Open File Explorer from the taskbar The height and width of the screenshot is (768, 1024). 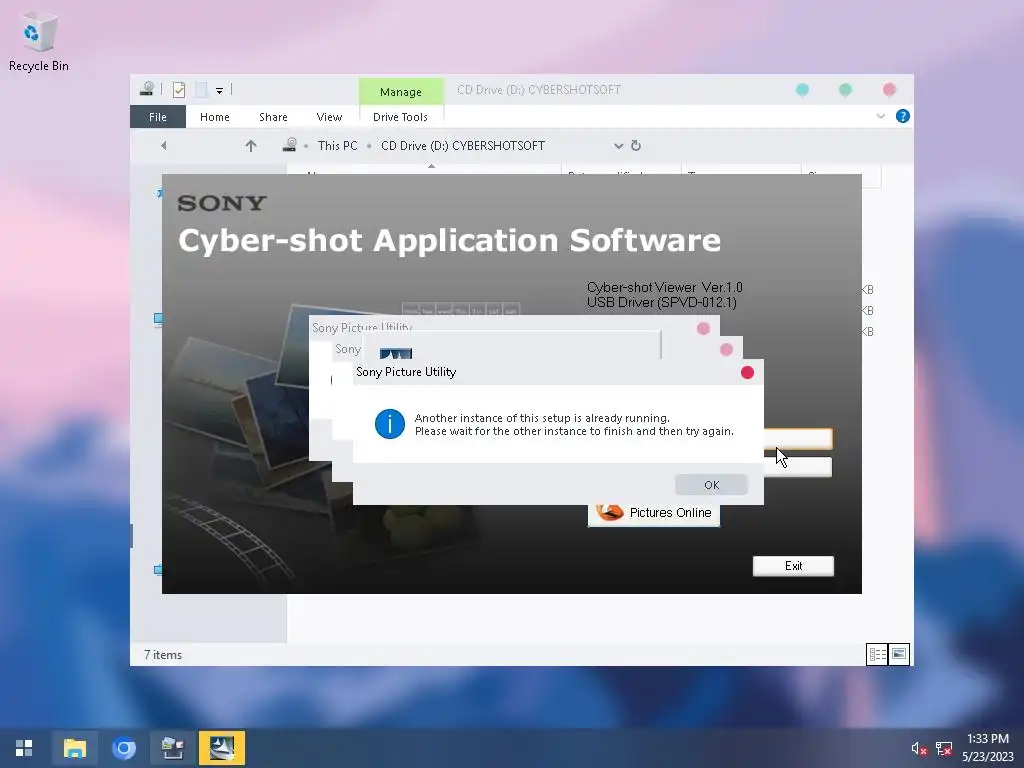[74, 748]
